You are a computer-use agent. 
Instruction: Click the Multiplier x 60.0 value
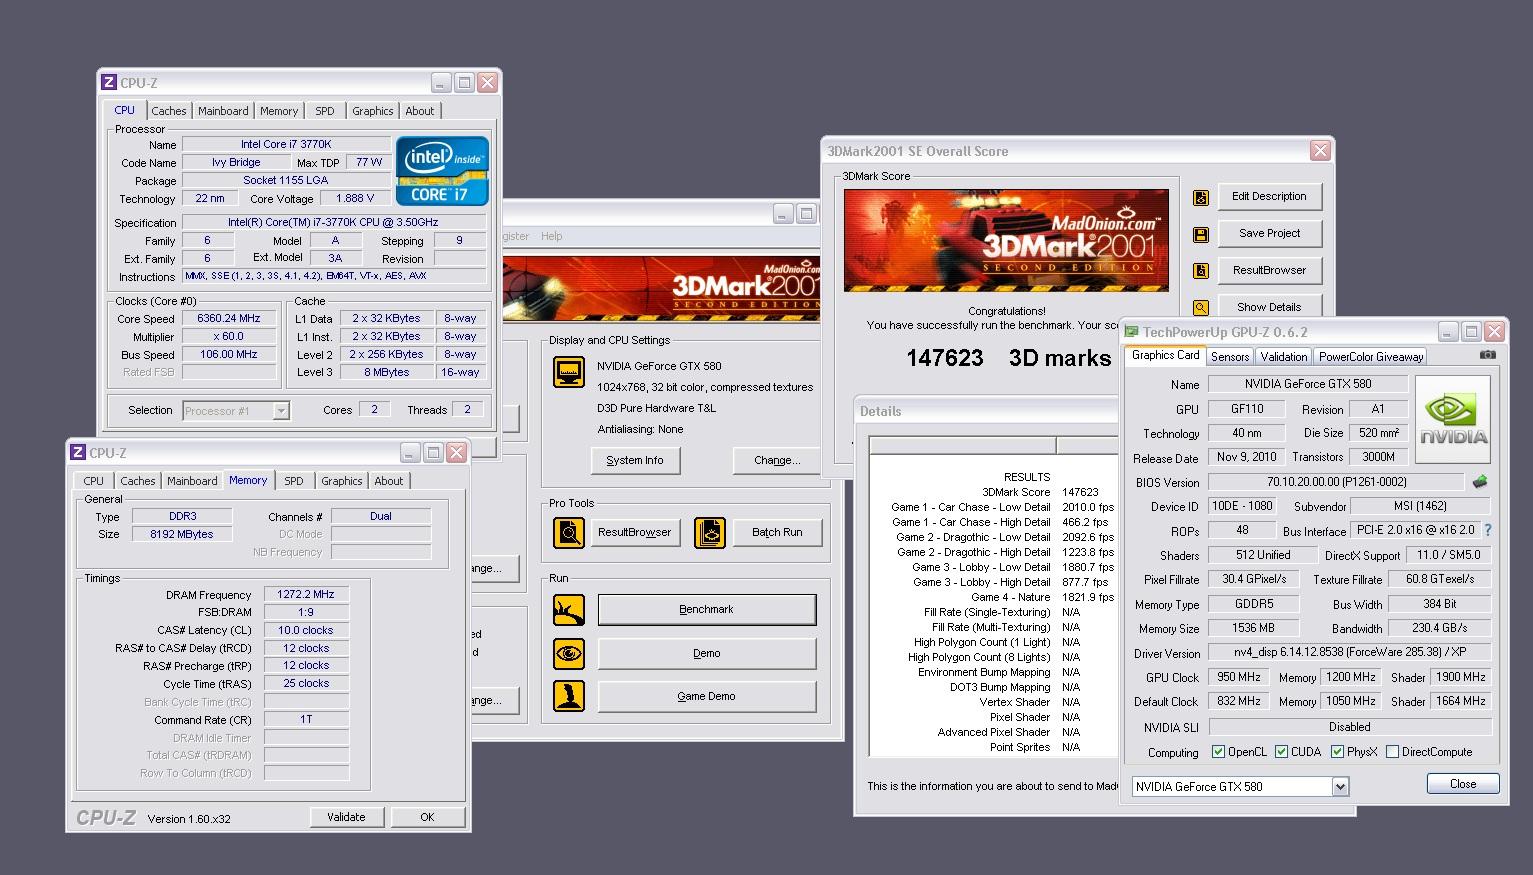click(229, 337)
